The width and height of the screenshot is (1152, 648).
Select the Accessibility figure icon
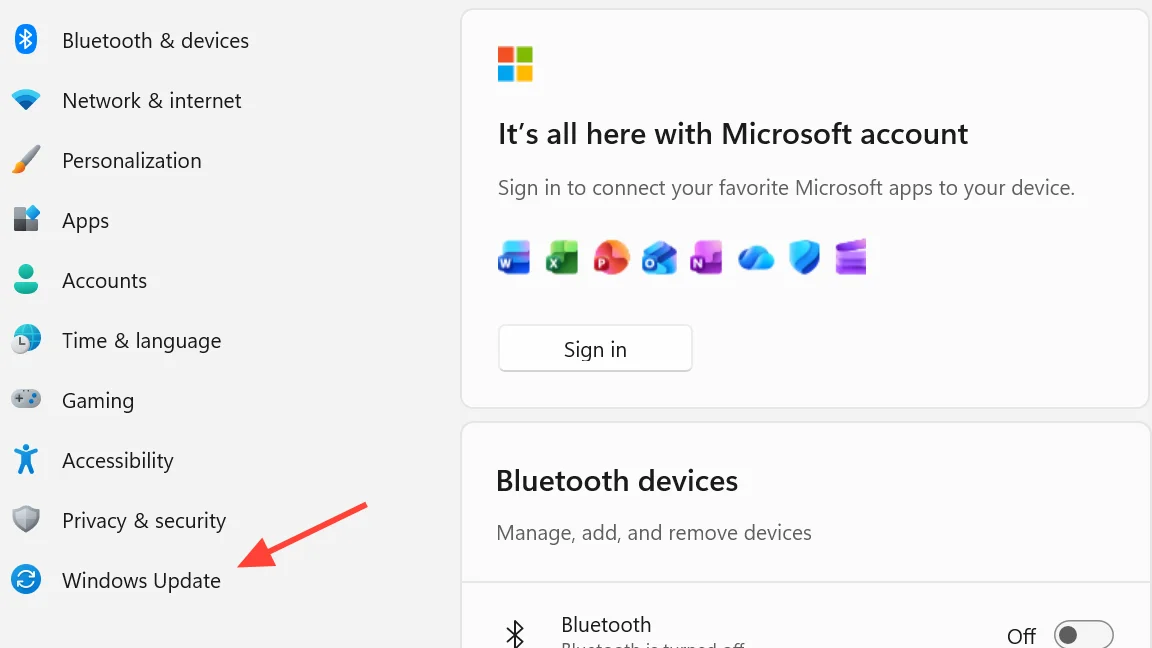[26, 460]
